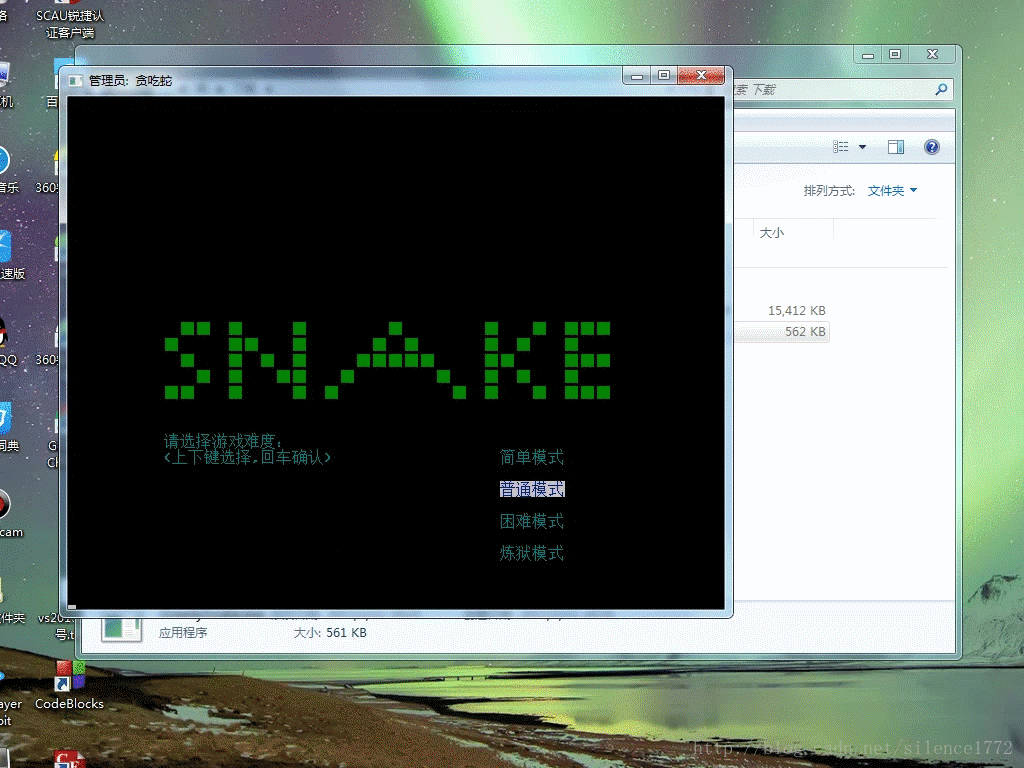This screenshot has height=768, width=1024.
Task: Click the console window icon in title bar
Action: pyautogui.click(x=76, y=80)
